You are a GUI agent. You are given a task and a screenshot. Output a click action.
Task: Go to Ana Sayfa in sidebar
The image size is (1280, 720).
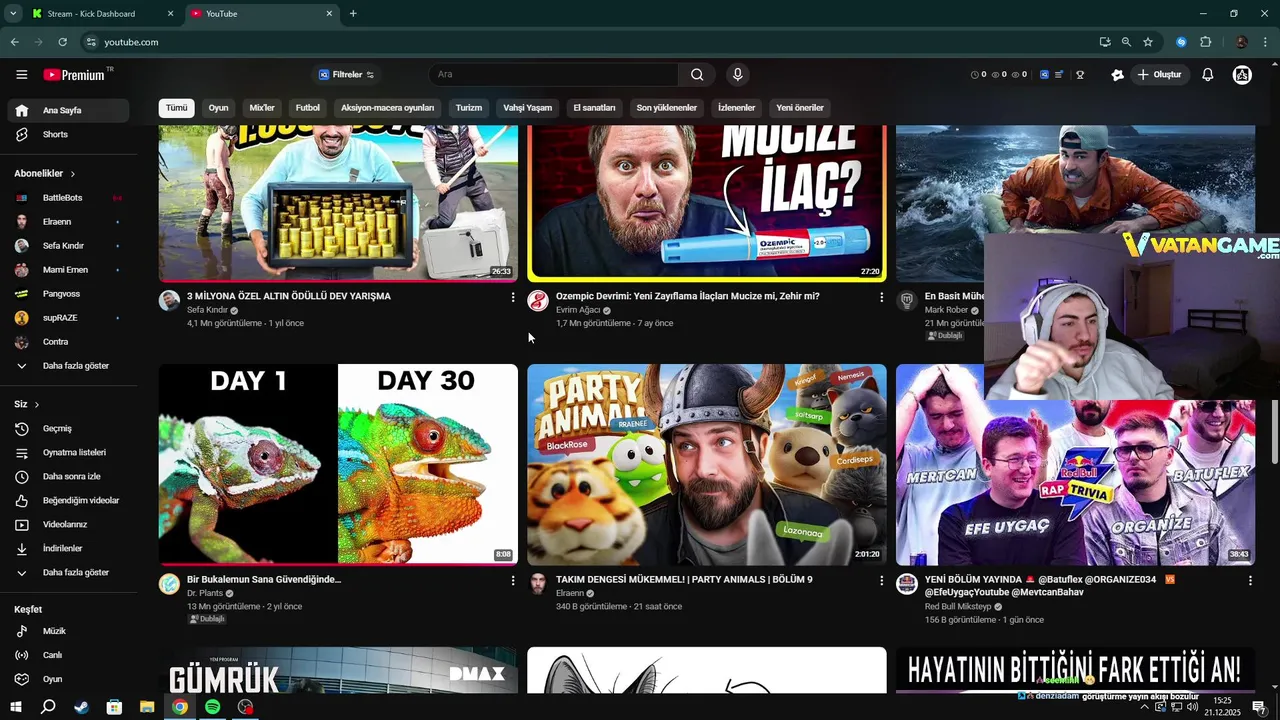point(70,110)
